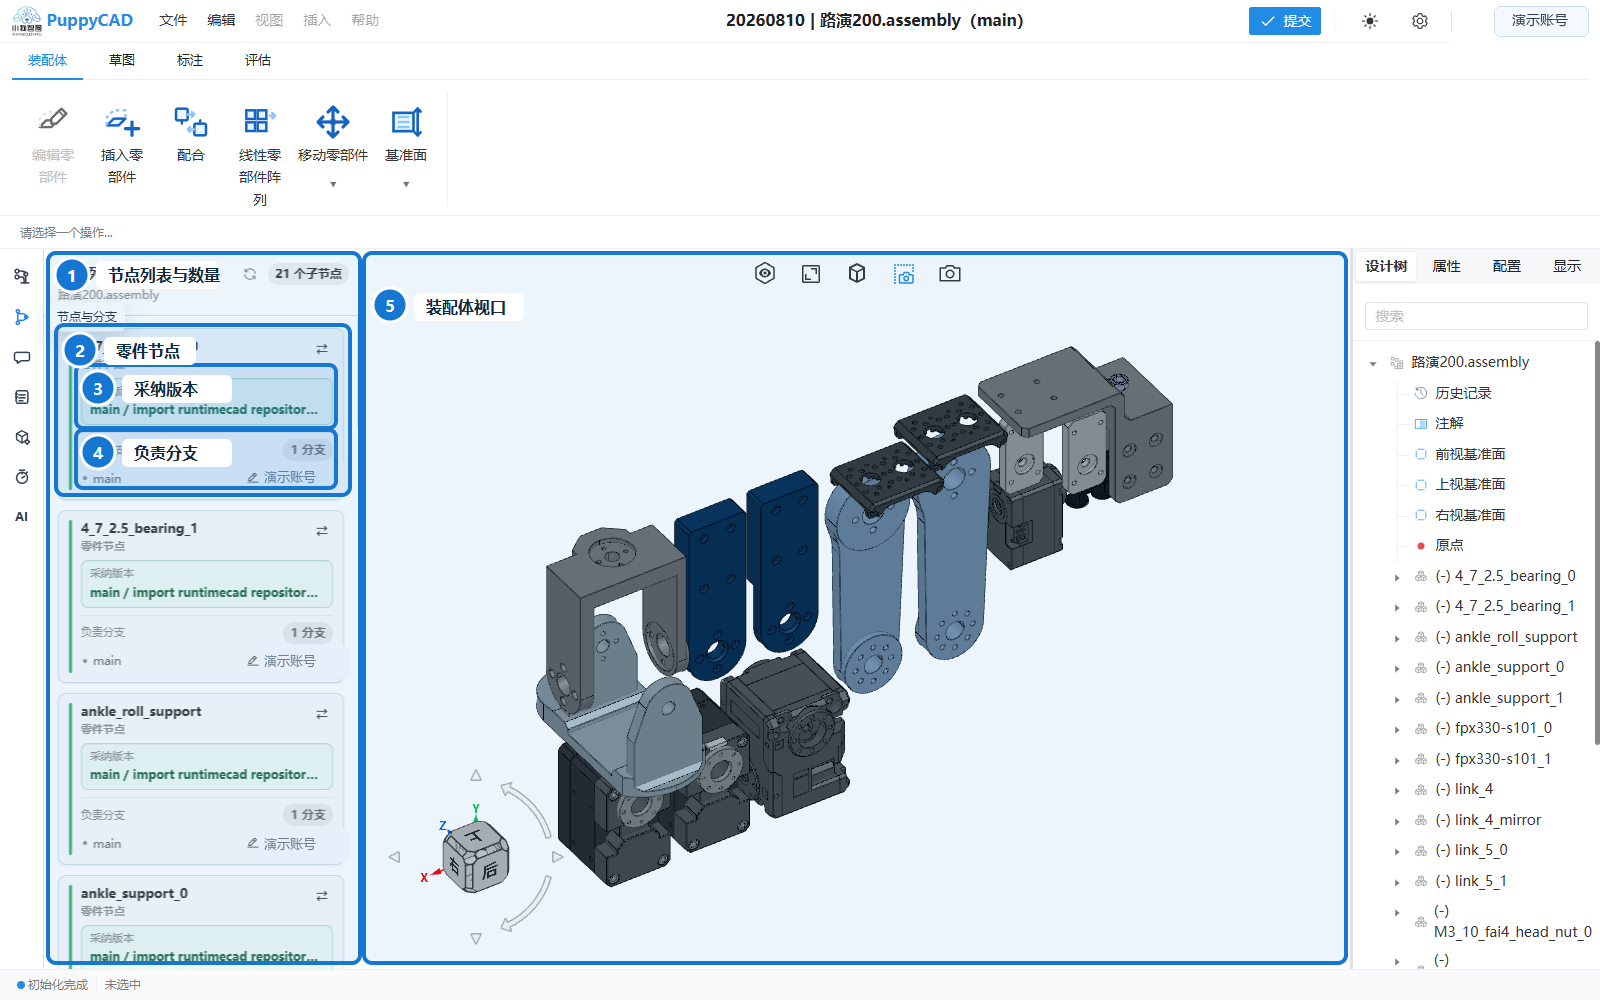Open the stopwatch icon in left sidebar
Viewport: 1600px width, 1000px height.
[22, 477]
